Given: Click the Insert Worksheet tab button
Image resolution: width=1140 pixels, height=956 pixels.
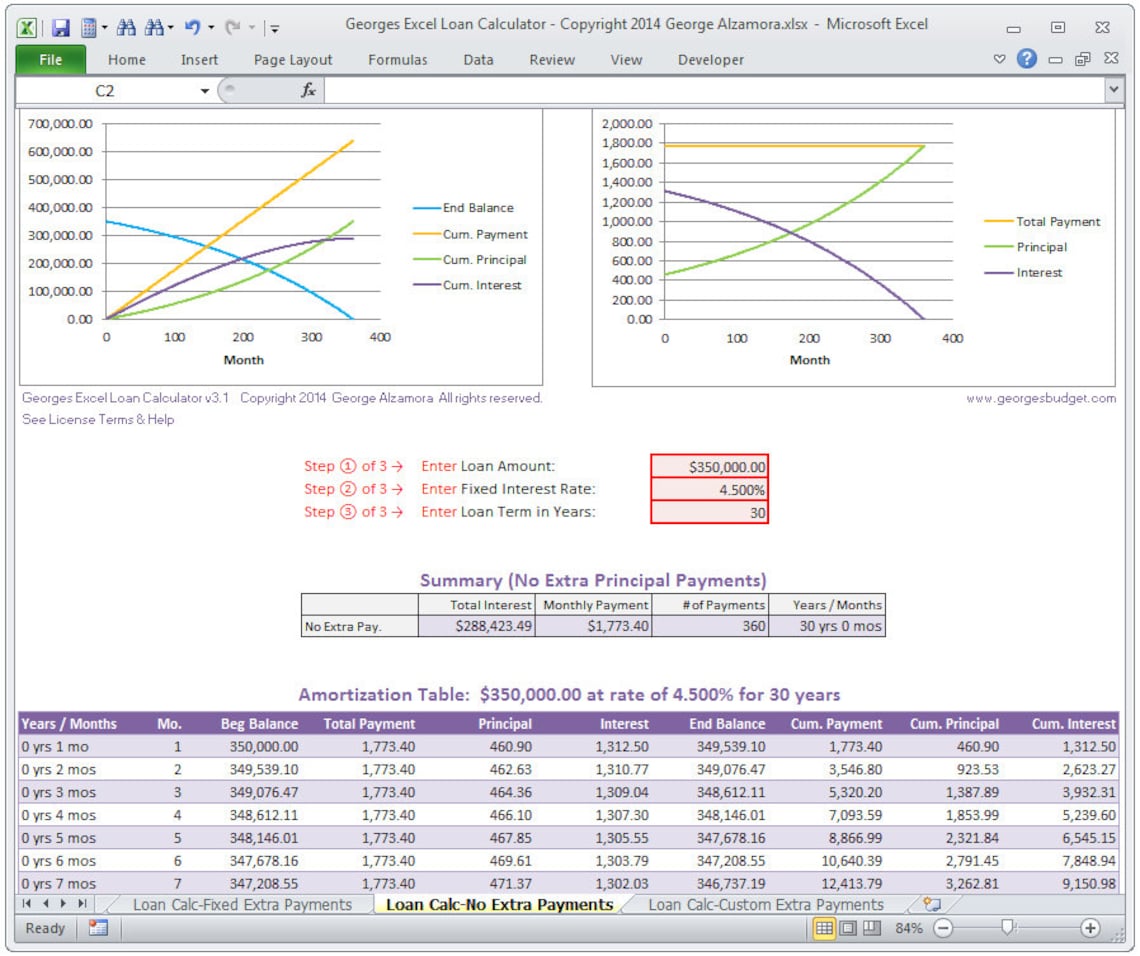Looking at the screenshot, I should 931,903.
